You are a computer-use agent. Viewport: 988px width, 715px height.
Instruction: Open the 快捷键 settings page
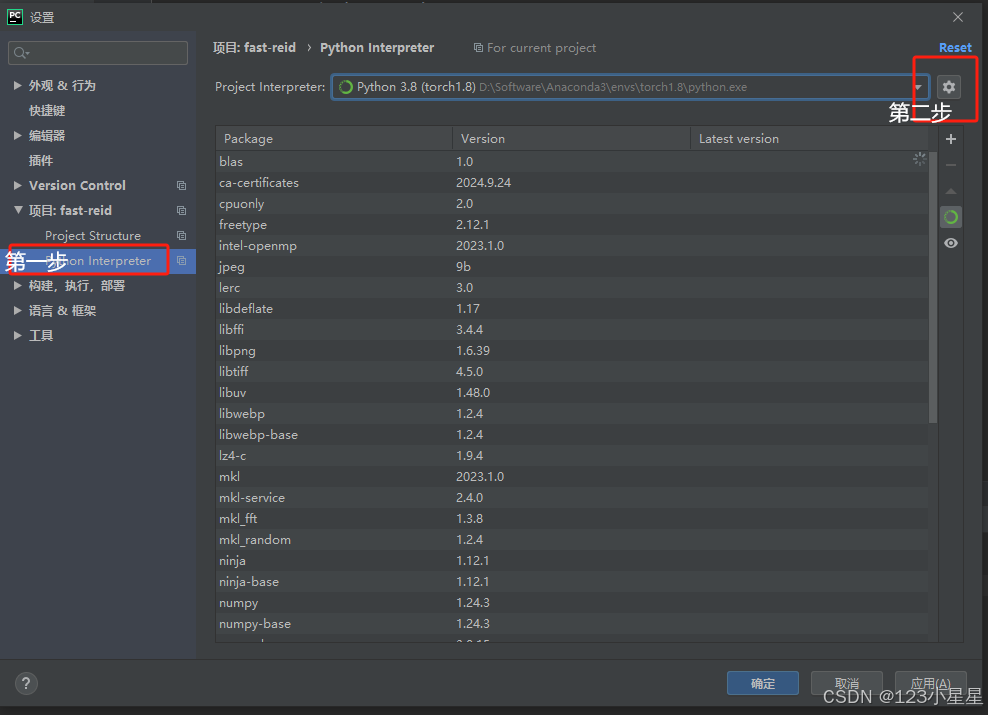point(47,111)
